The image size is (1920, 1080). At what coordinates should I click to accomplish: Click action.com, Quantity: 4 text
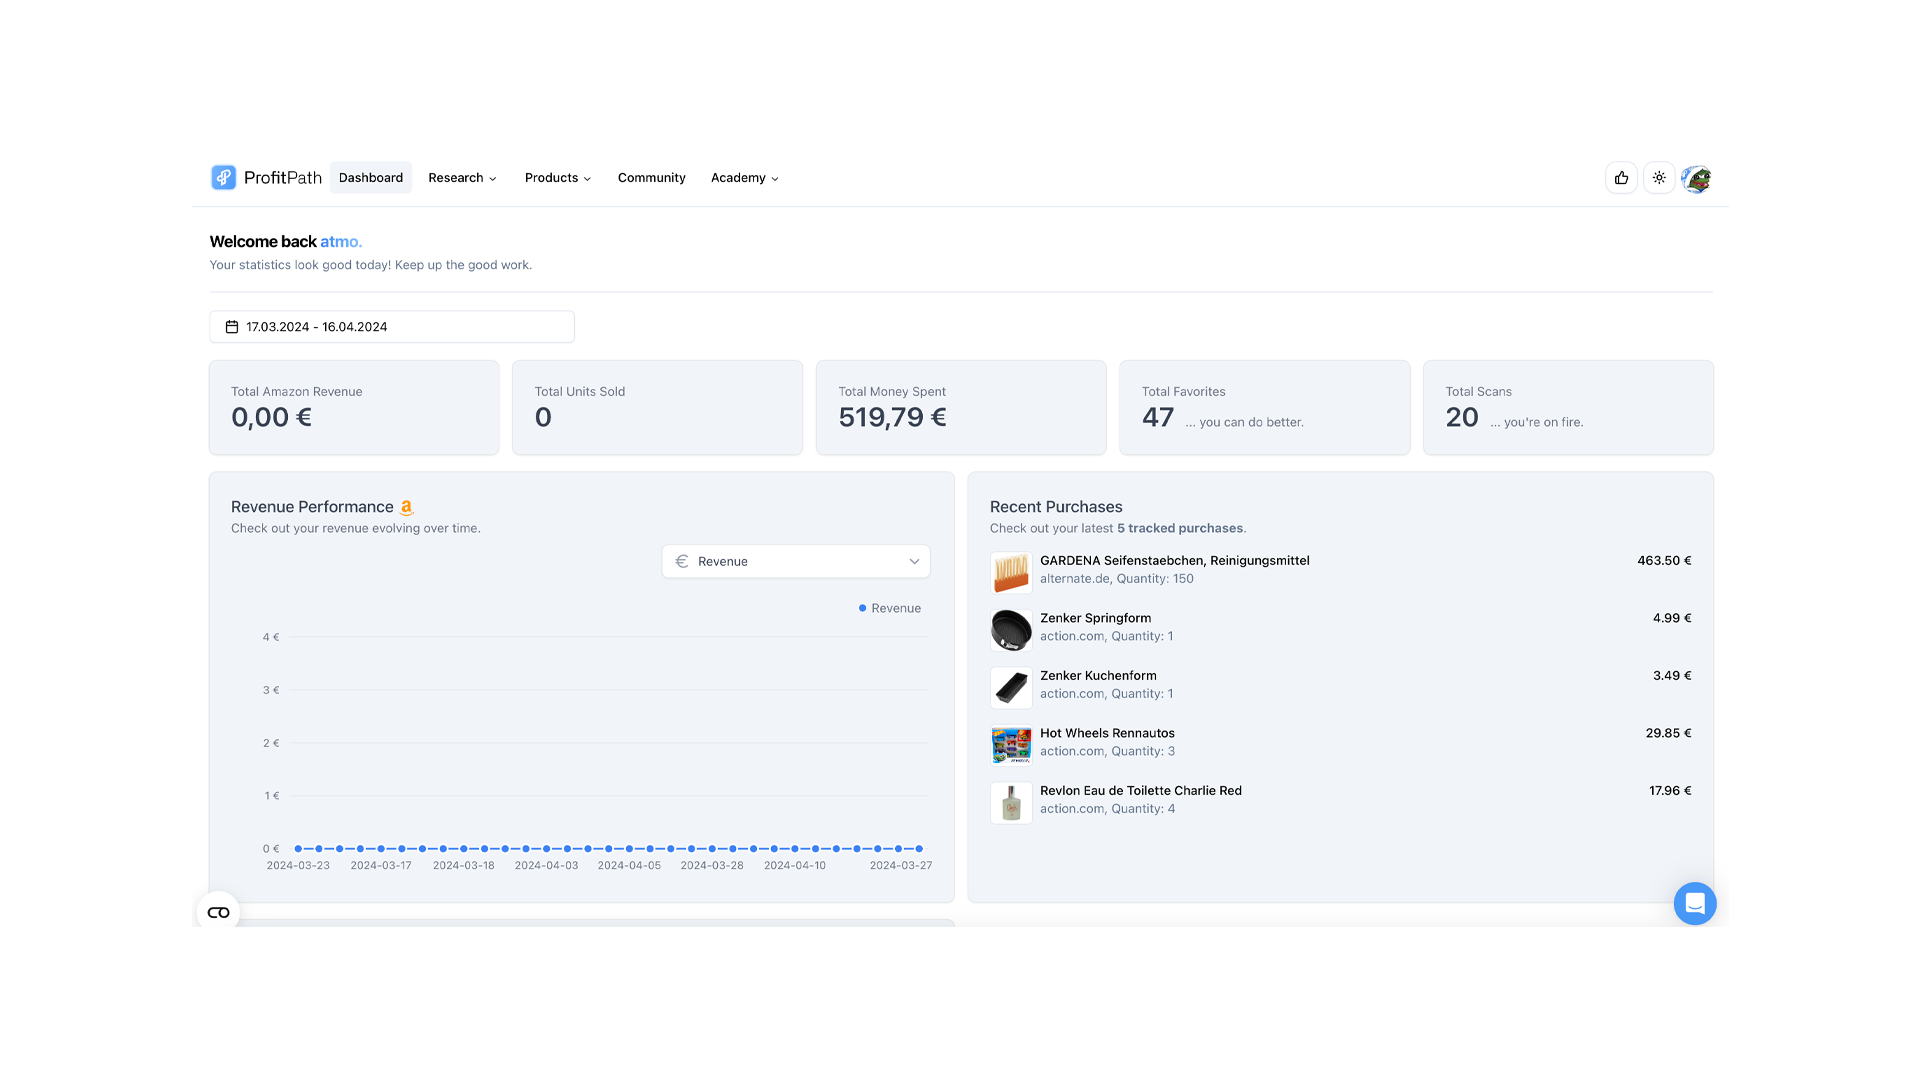click(x=1107, y=808)
